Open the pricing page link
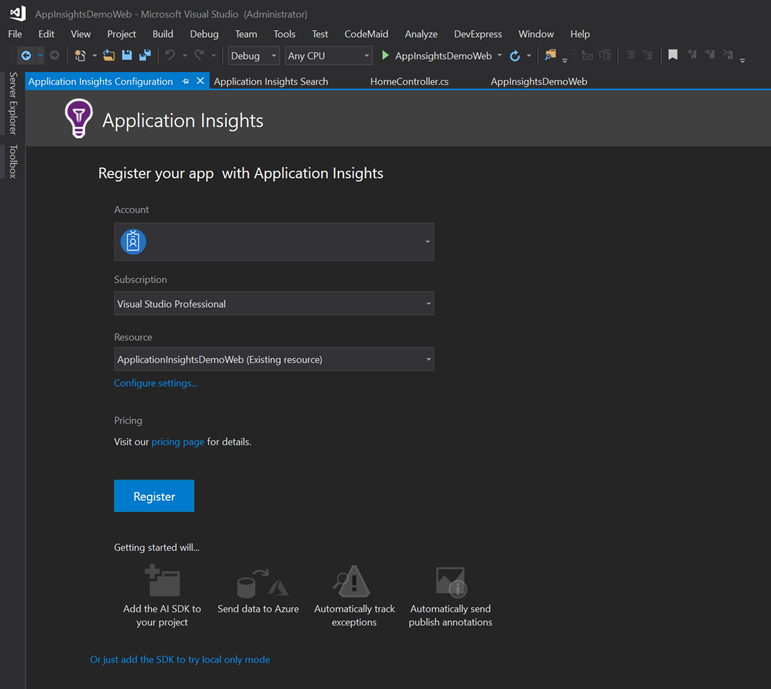 178,442
